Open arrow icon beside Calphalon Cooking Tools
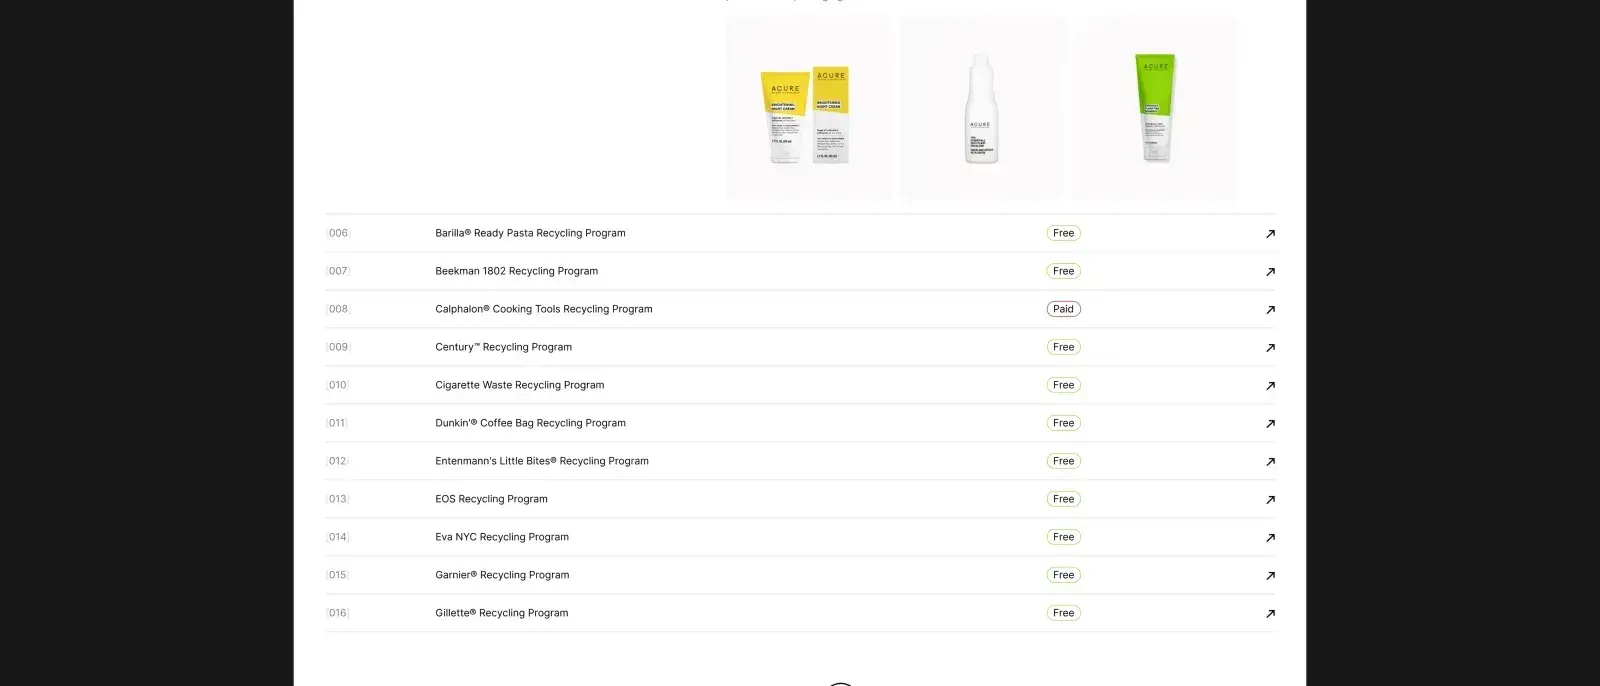Image resolution: width=1600 pixels, height=686 pixels. 1270,310
